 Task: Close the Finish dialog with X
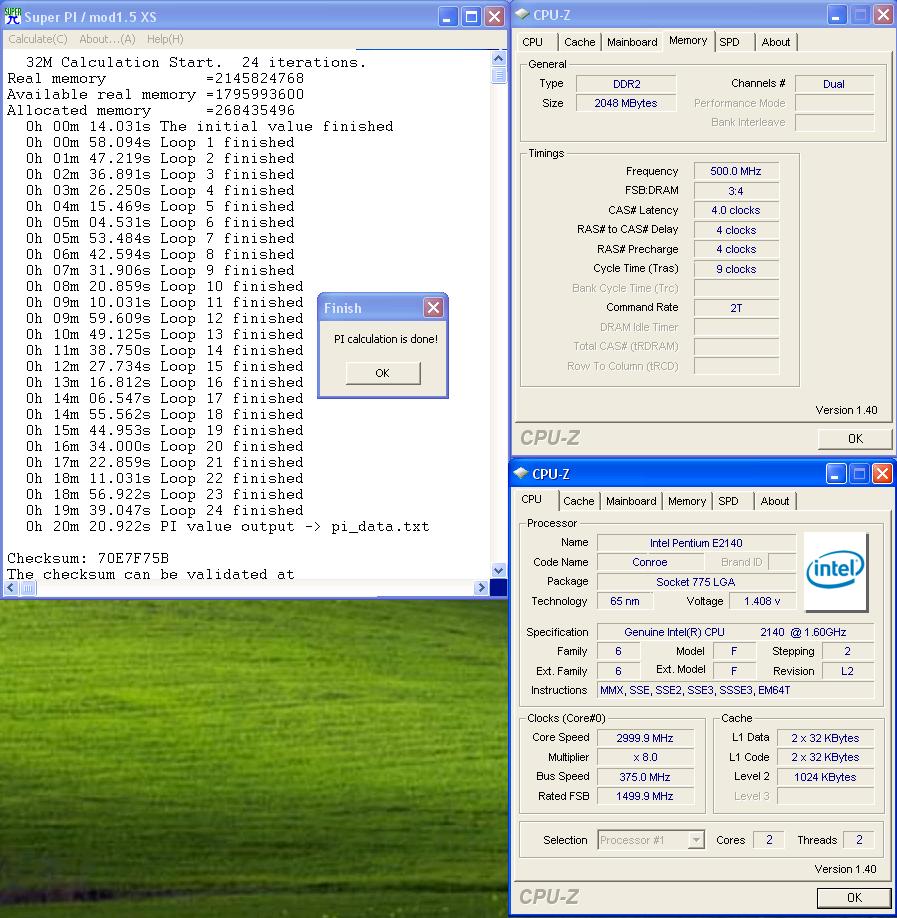click(x=433, y=307)
